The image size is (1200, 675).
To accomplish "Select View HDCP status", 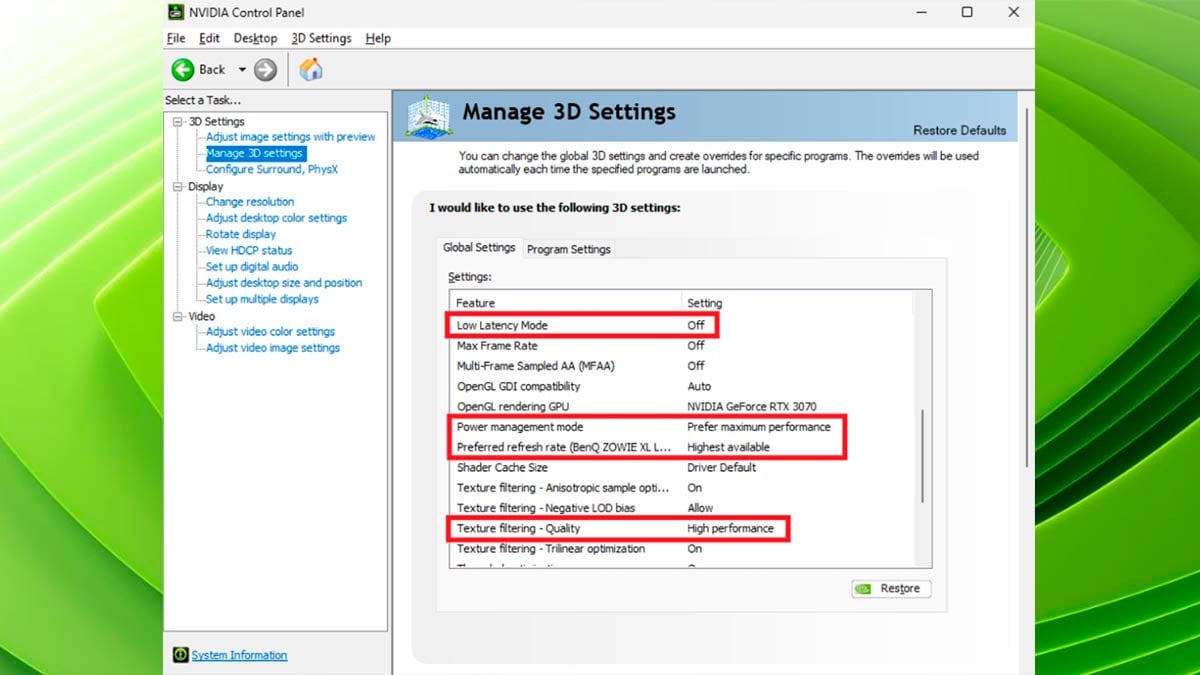I will (x=249, y=250).
